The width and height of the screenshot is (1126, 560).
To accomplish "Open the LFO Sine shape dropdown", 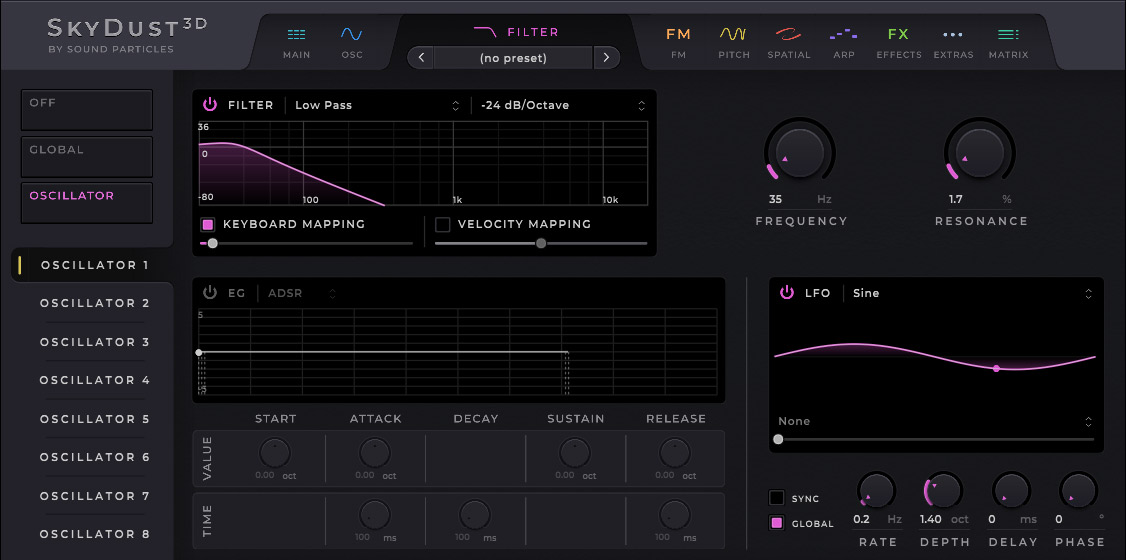I will point(970,294).
